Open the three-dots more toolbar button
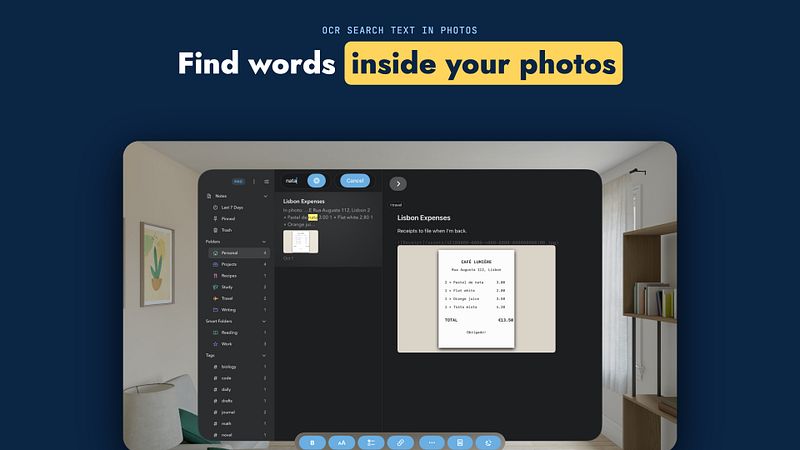Screen dimensions: 800x450 (x=432, y=443)
